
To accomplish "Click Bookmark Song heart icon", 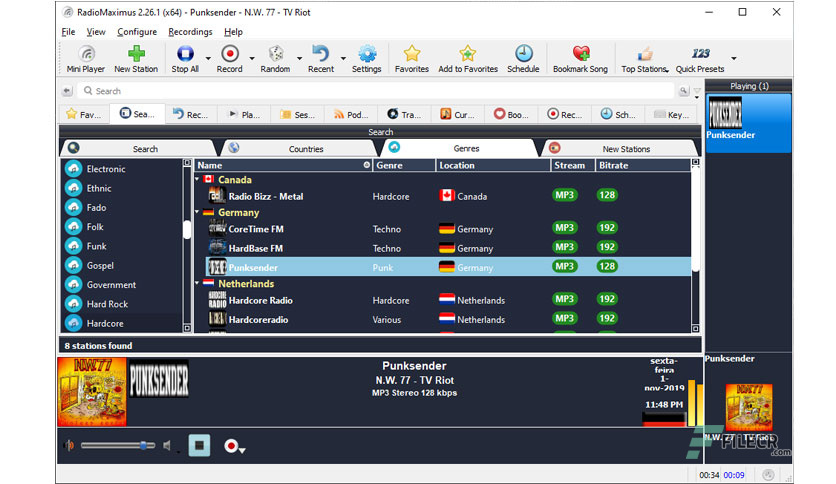I will (580, 59).
